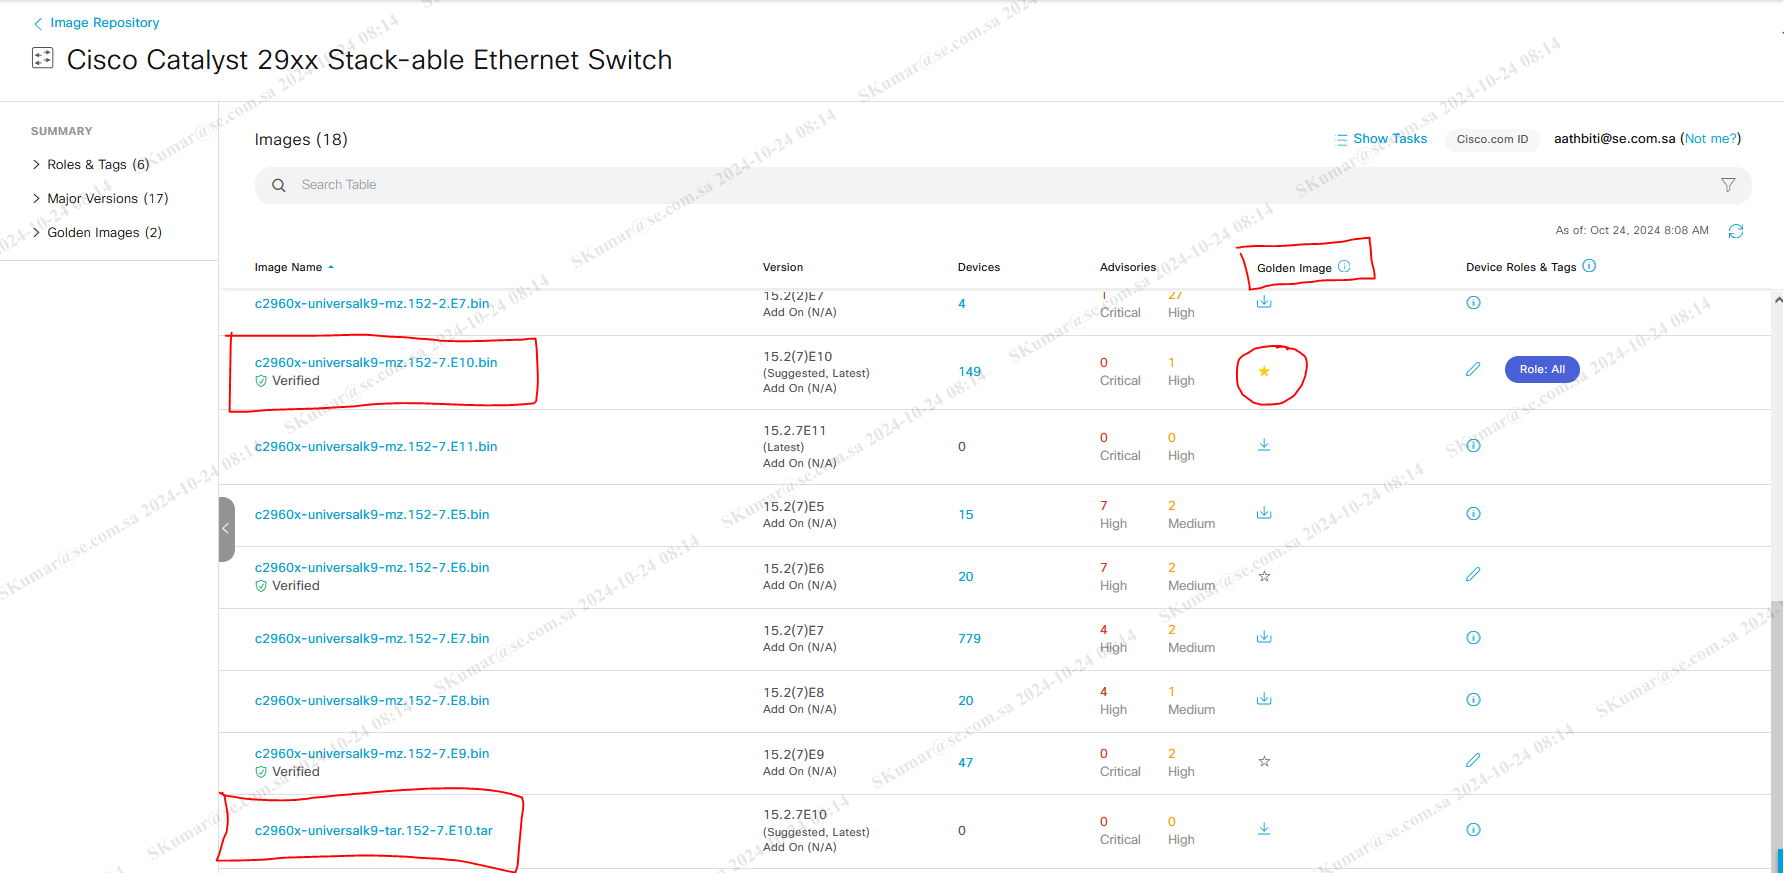Image resolution: width=1784 pixels, height=873 pixels.
Task: Sort table by Image Name column
Action: pyautogui.click(x=294, y=267)
